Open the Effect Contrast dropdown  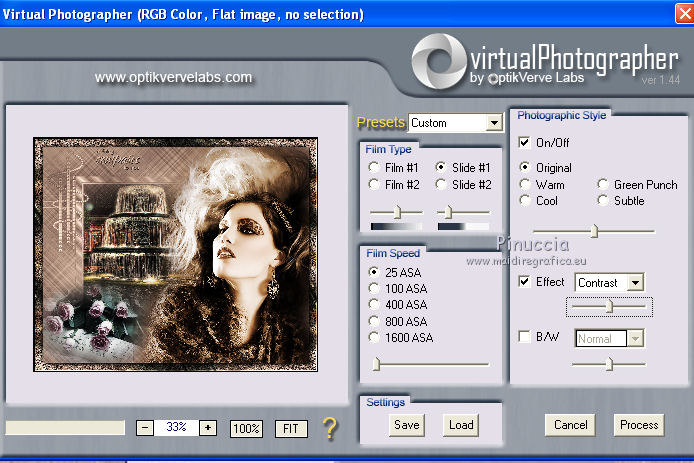tap(635, 282)
